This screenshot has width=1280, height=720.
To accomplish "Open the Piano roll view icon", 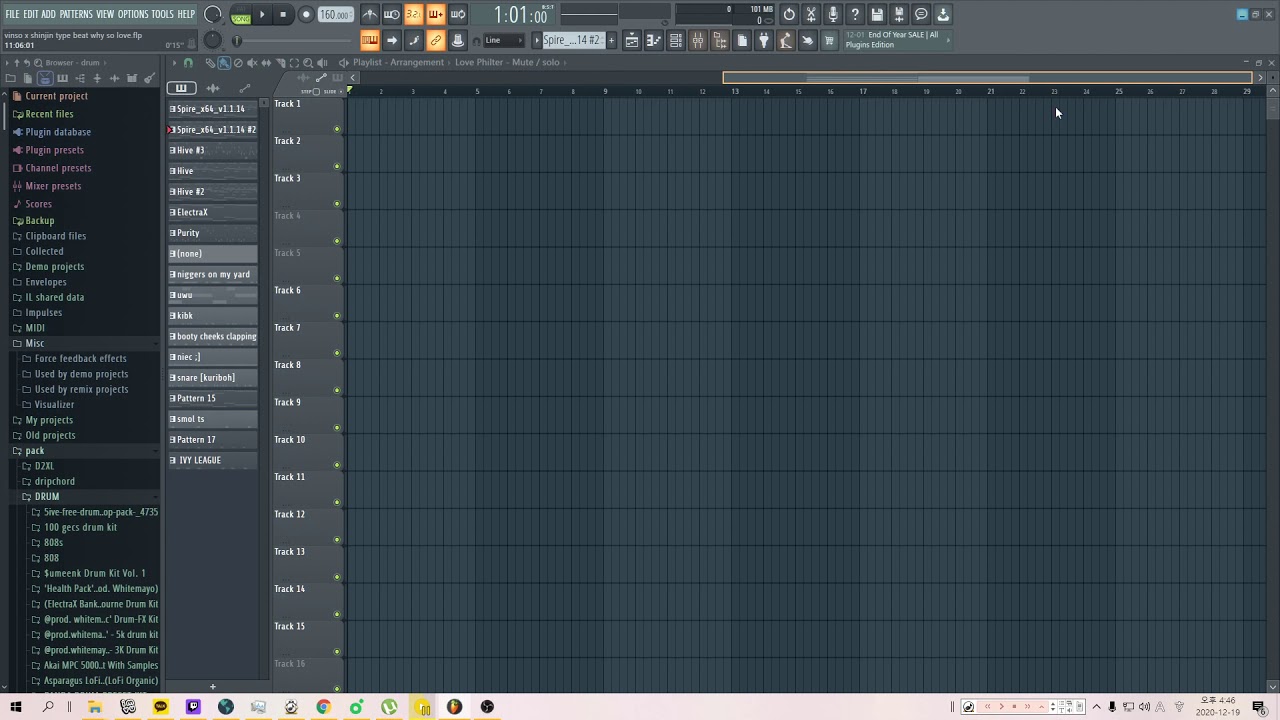I will pyautogui.click(x=654, y=40).
